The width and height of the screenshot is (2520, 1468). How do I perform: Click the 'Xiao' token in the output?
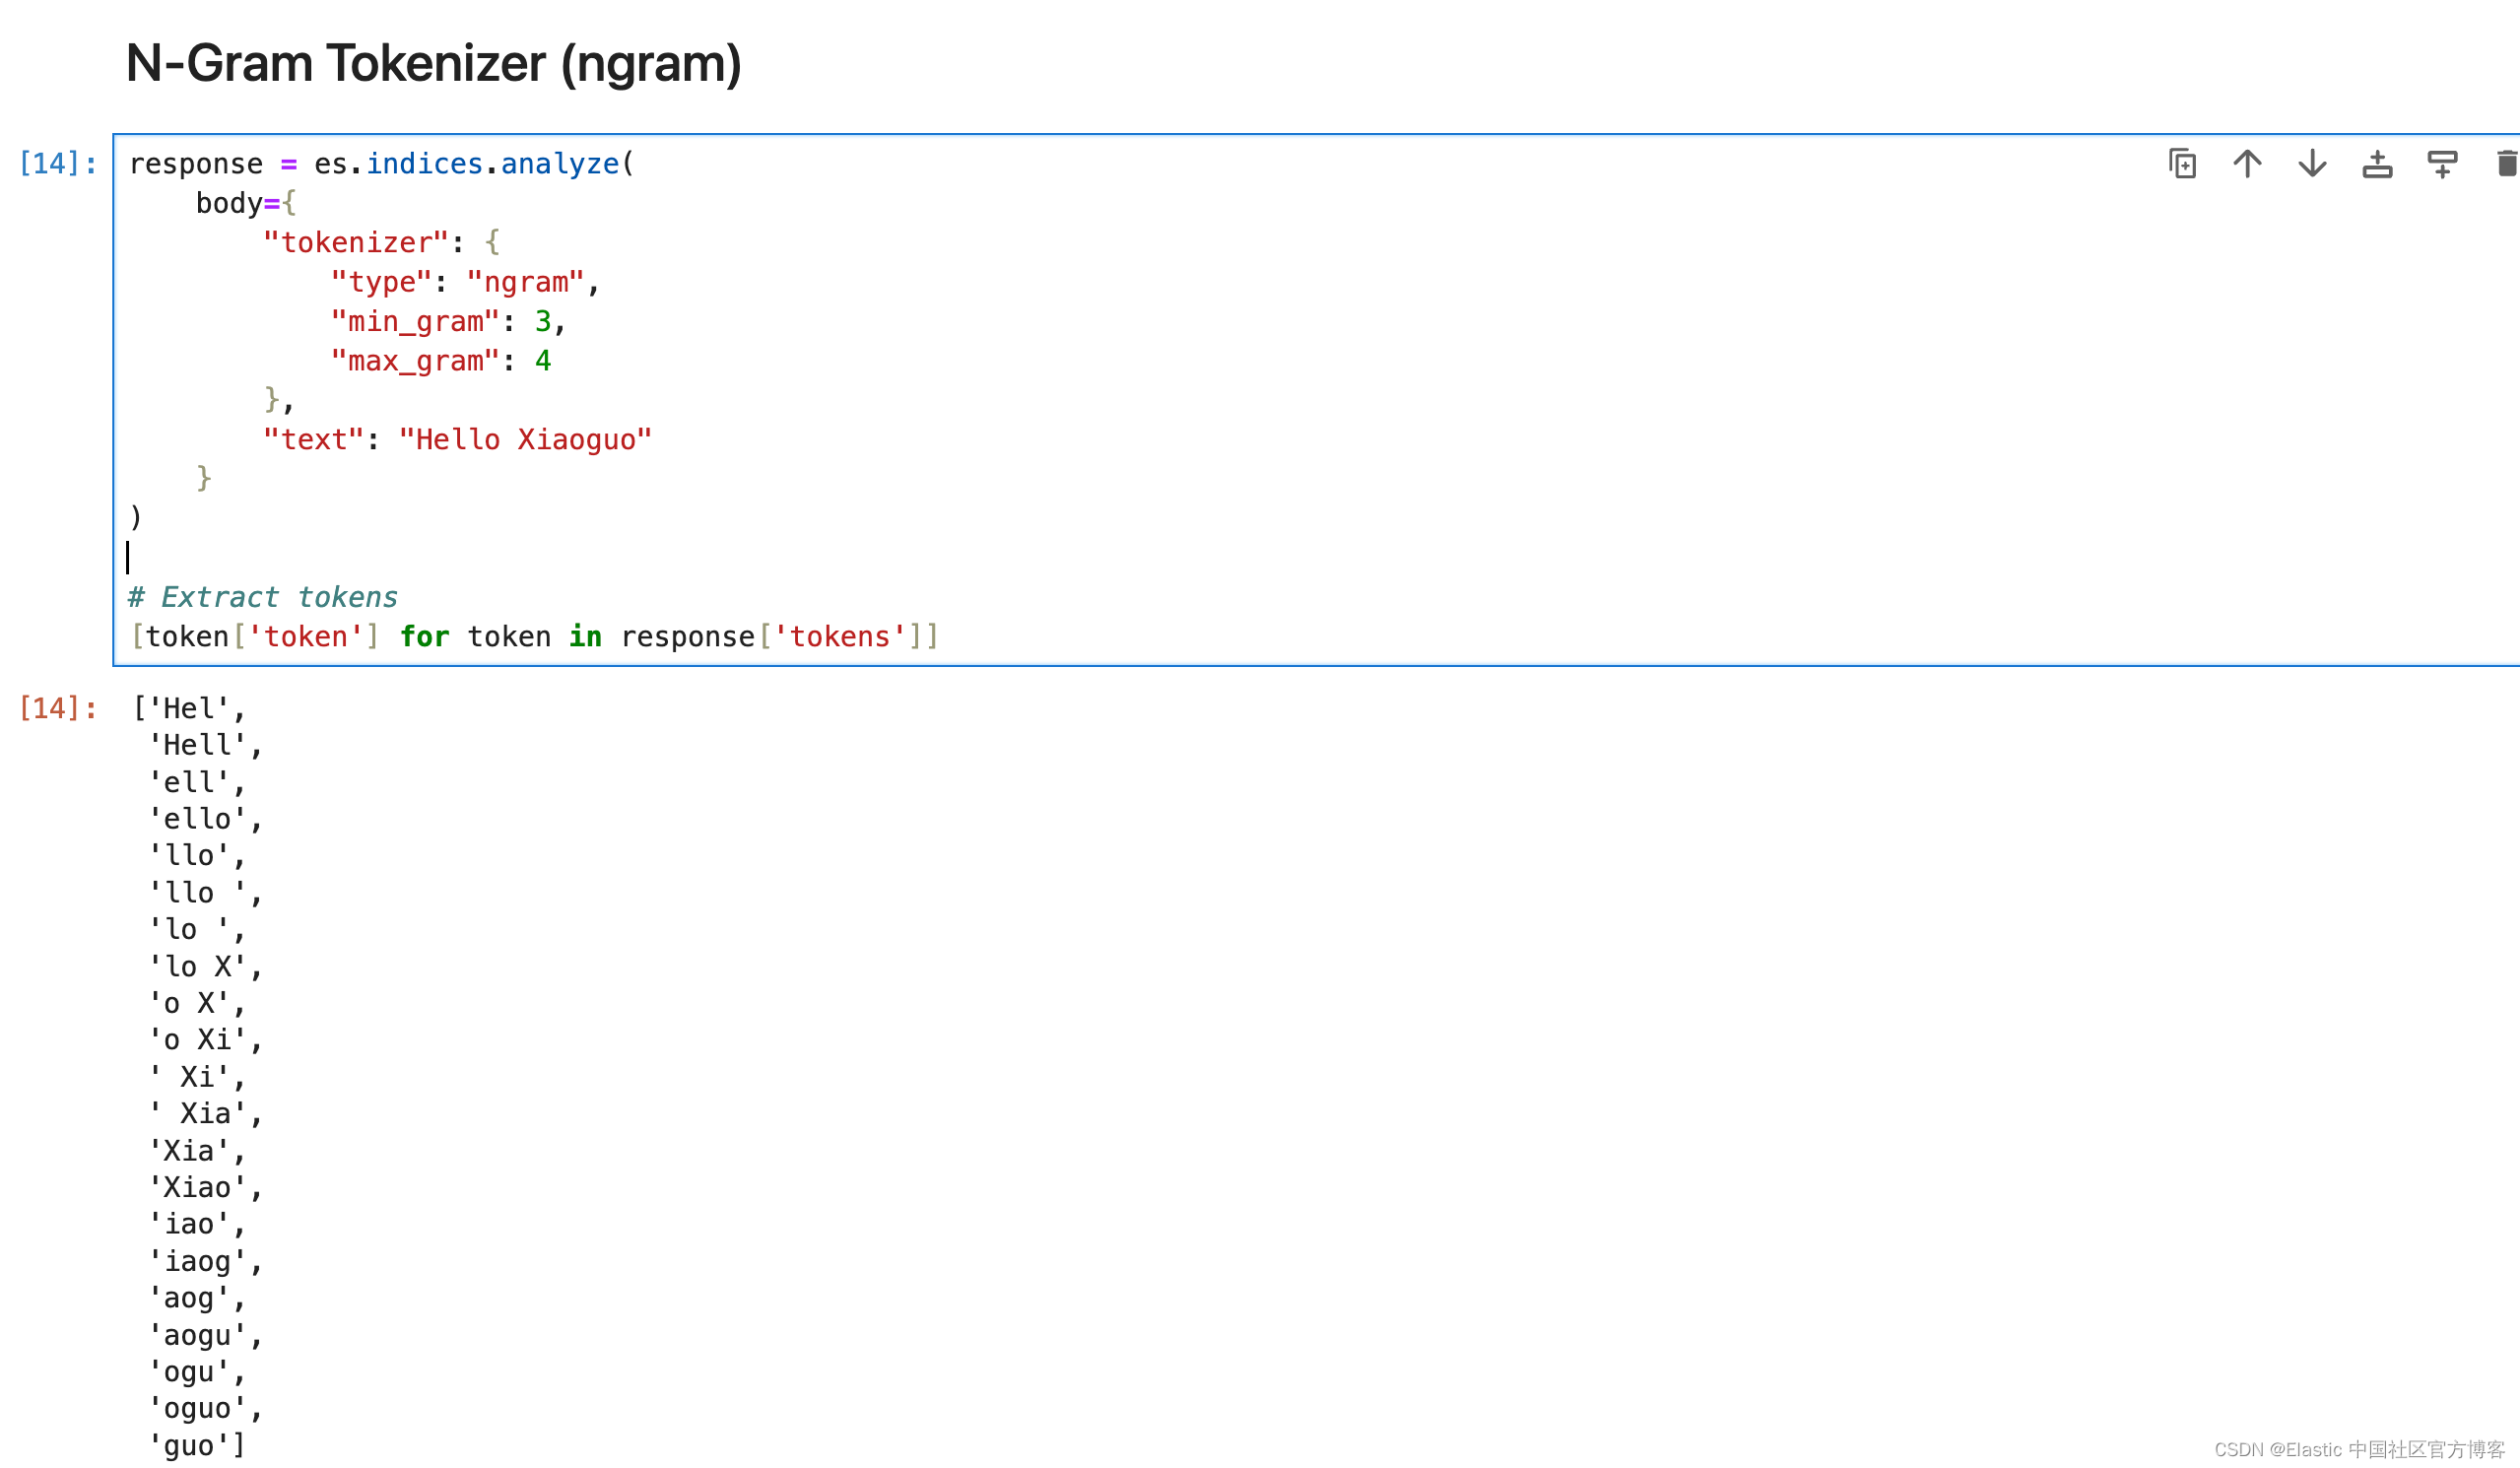pos(197,1187)
